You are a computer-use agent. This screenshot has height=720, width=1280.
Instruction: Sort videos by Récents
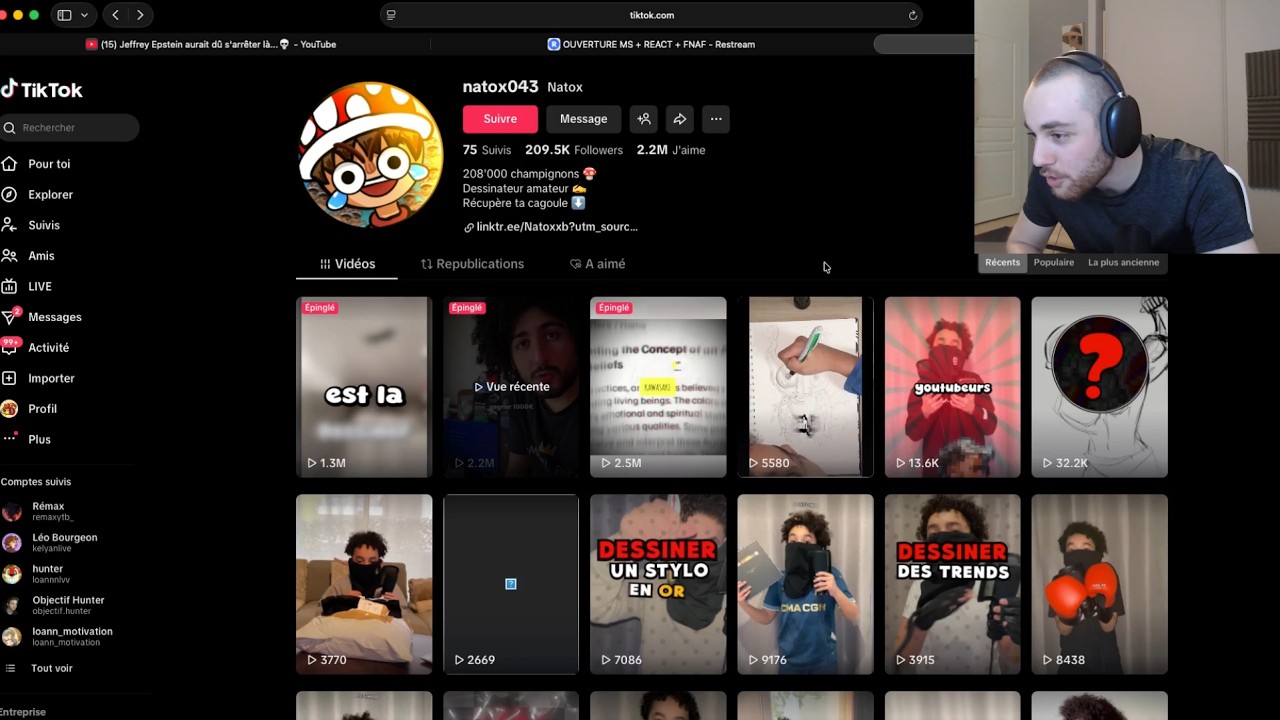[1002, 262]
